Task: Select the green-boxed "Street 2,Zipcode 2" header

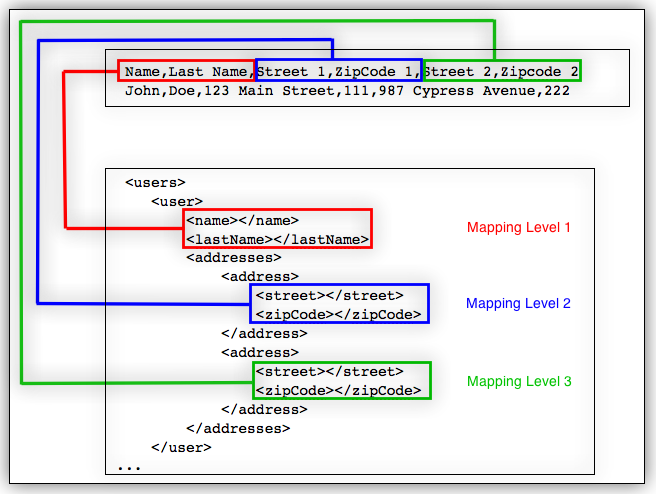Action: (x=501, y=71)
